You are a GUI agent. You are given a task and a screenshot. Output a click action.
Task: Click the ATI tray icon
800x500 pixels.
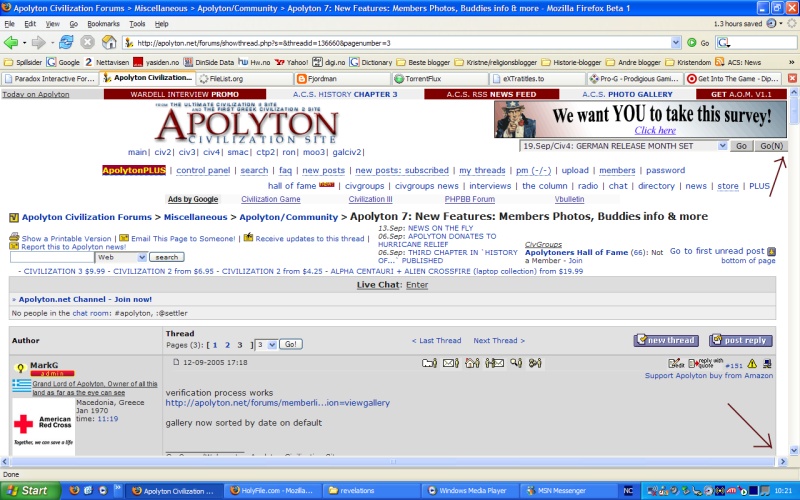pos(731,491)
